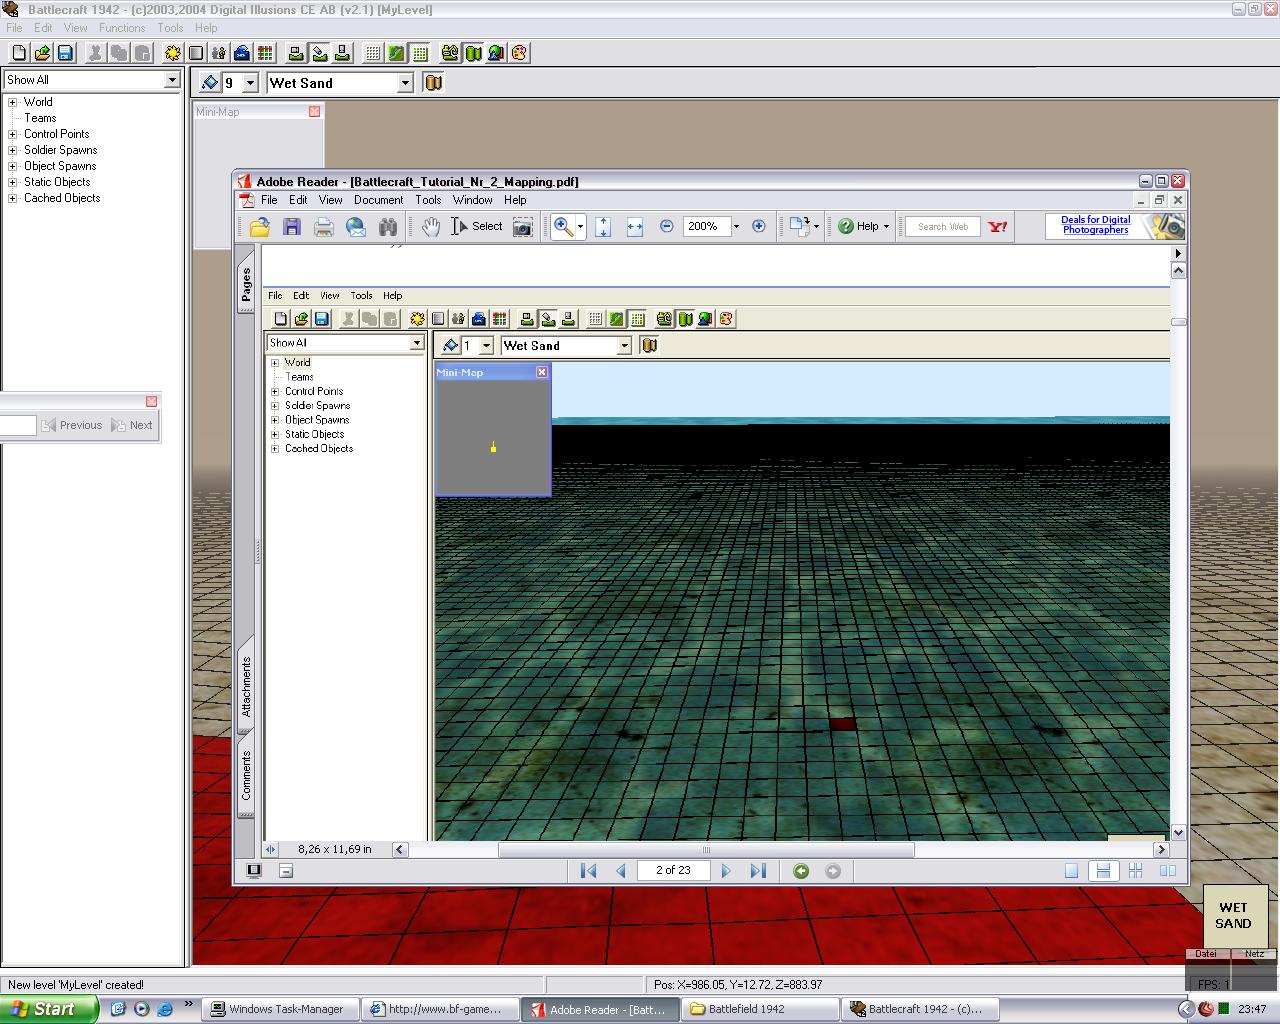Switch to Continuous page layout in Adobe Reader
The image size is (1280, 1024).
point(1103,871)
